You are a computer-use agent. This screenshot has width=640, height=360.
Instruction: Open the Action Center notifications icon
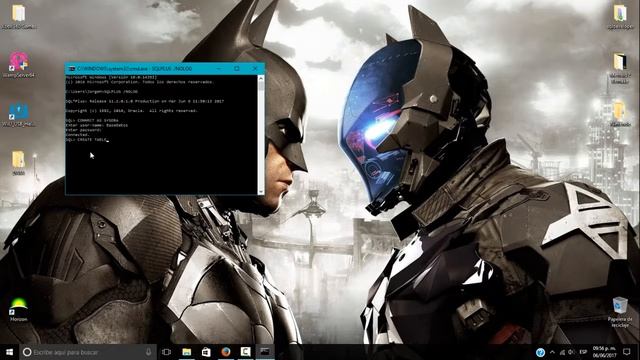point(627,352)
